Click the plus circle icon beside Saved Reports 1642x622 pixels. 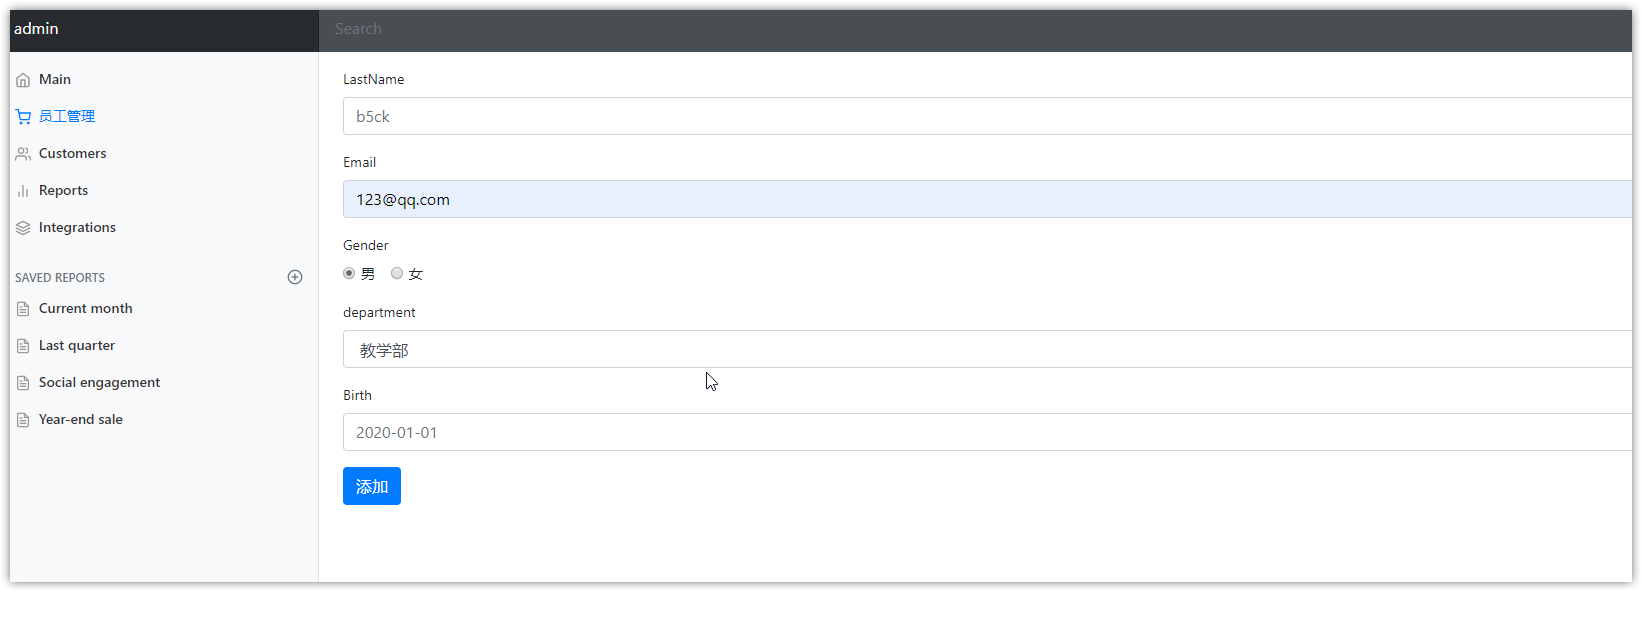(295, 277)
